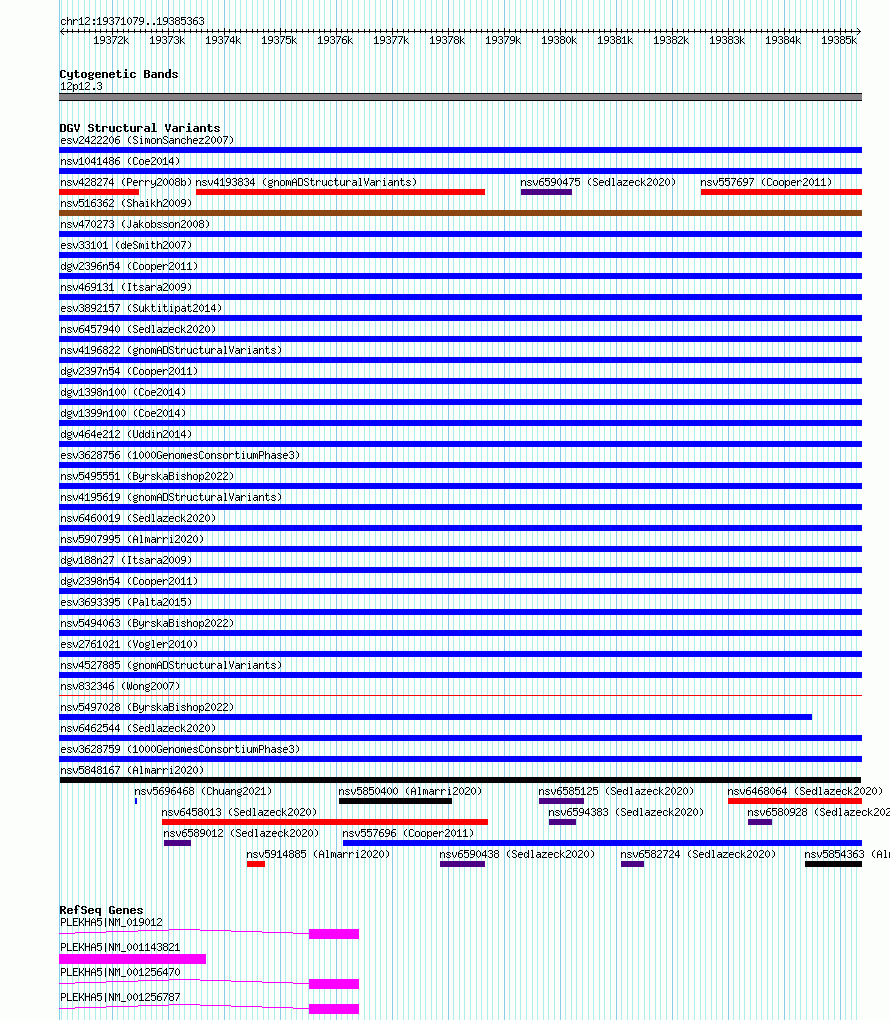Viewport: 890px width, 1020px height.
Task: Click the 19385k ruler position marker
Action: [839, 40]
